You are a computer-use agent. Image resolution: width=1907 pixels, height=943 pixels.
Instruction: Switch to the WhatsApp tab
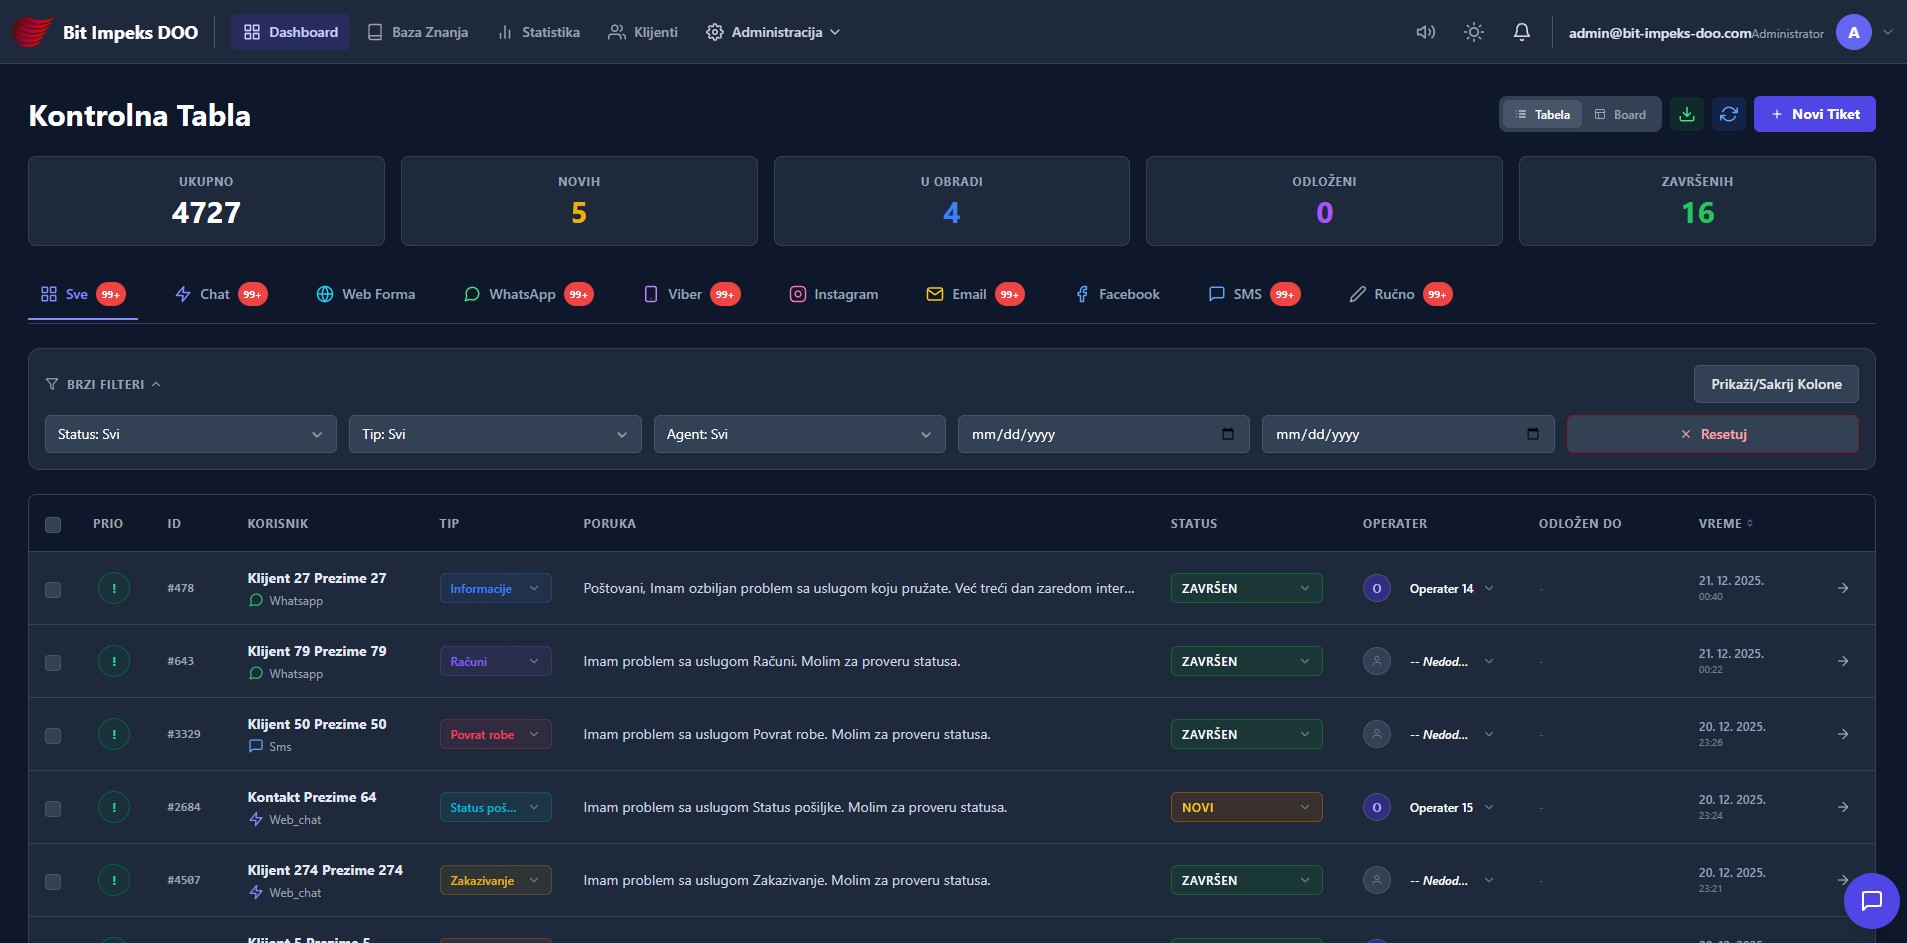520,294
